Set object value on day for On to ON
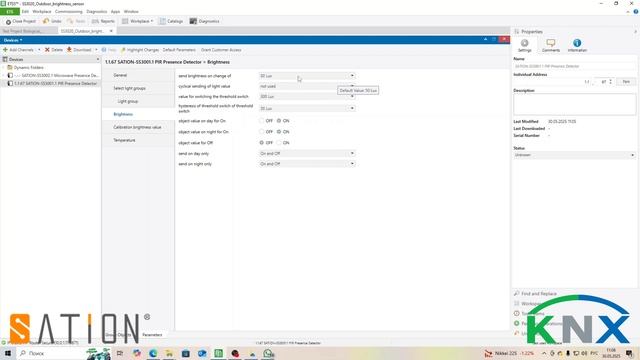The height and width of the screenshot is (360, 640). [x=279, y=121]
